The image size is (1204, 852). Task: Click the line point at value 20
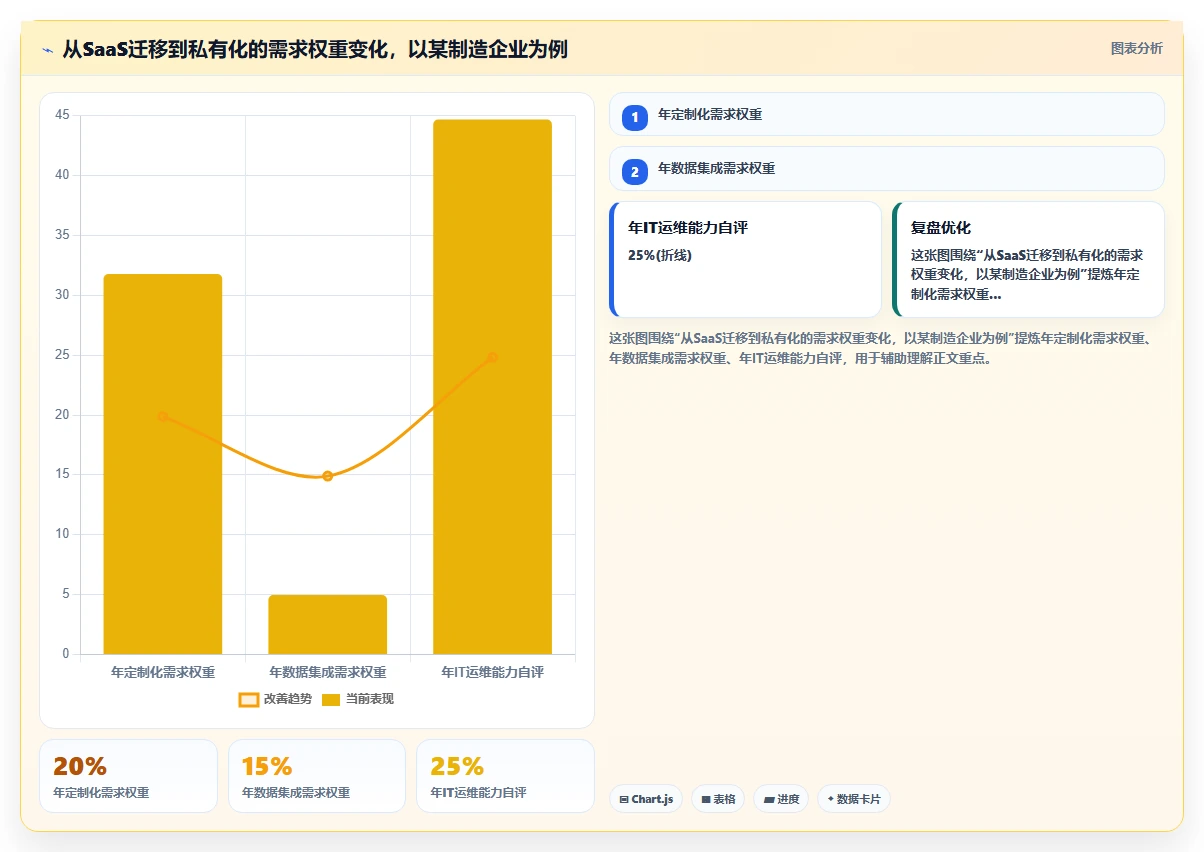[163, 416]
